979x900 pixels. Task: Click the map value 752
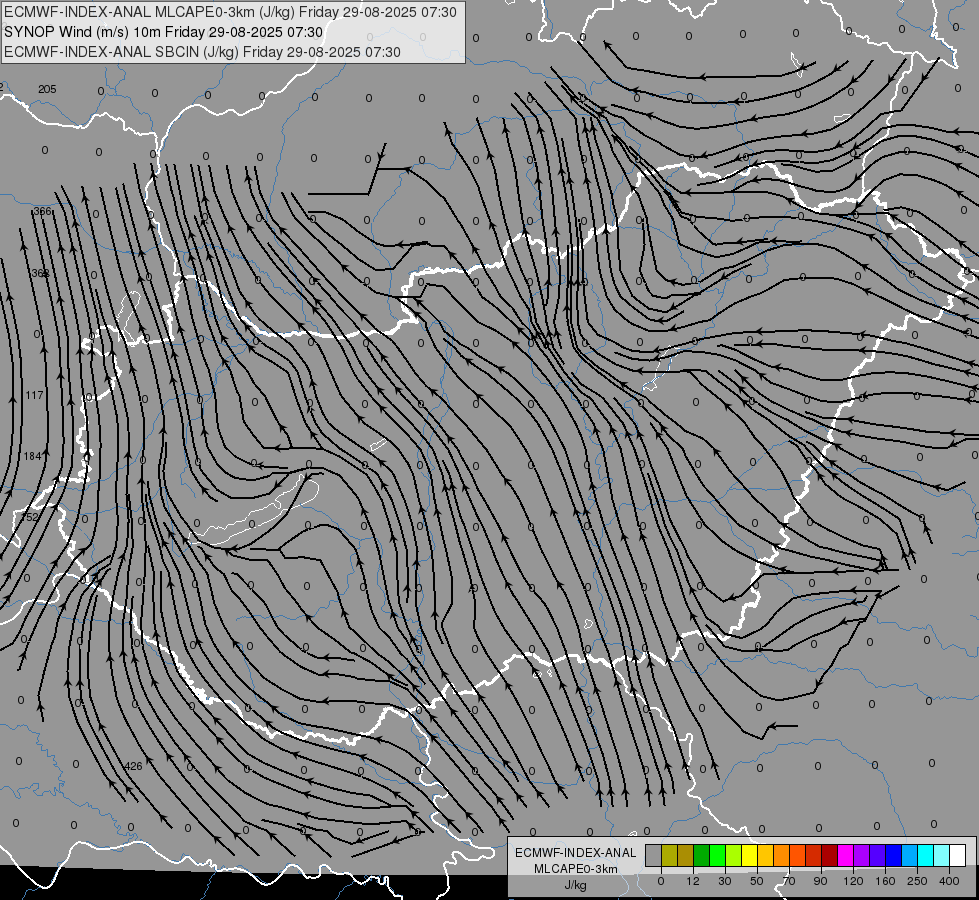30,517
